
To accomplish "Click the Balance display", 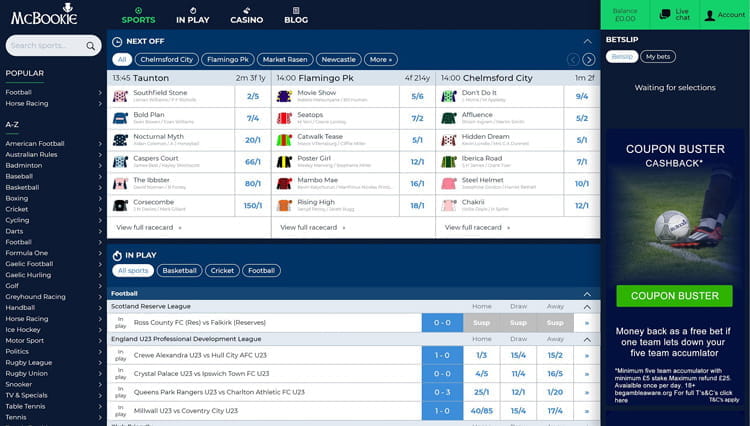I will pos(625,15).
